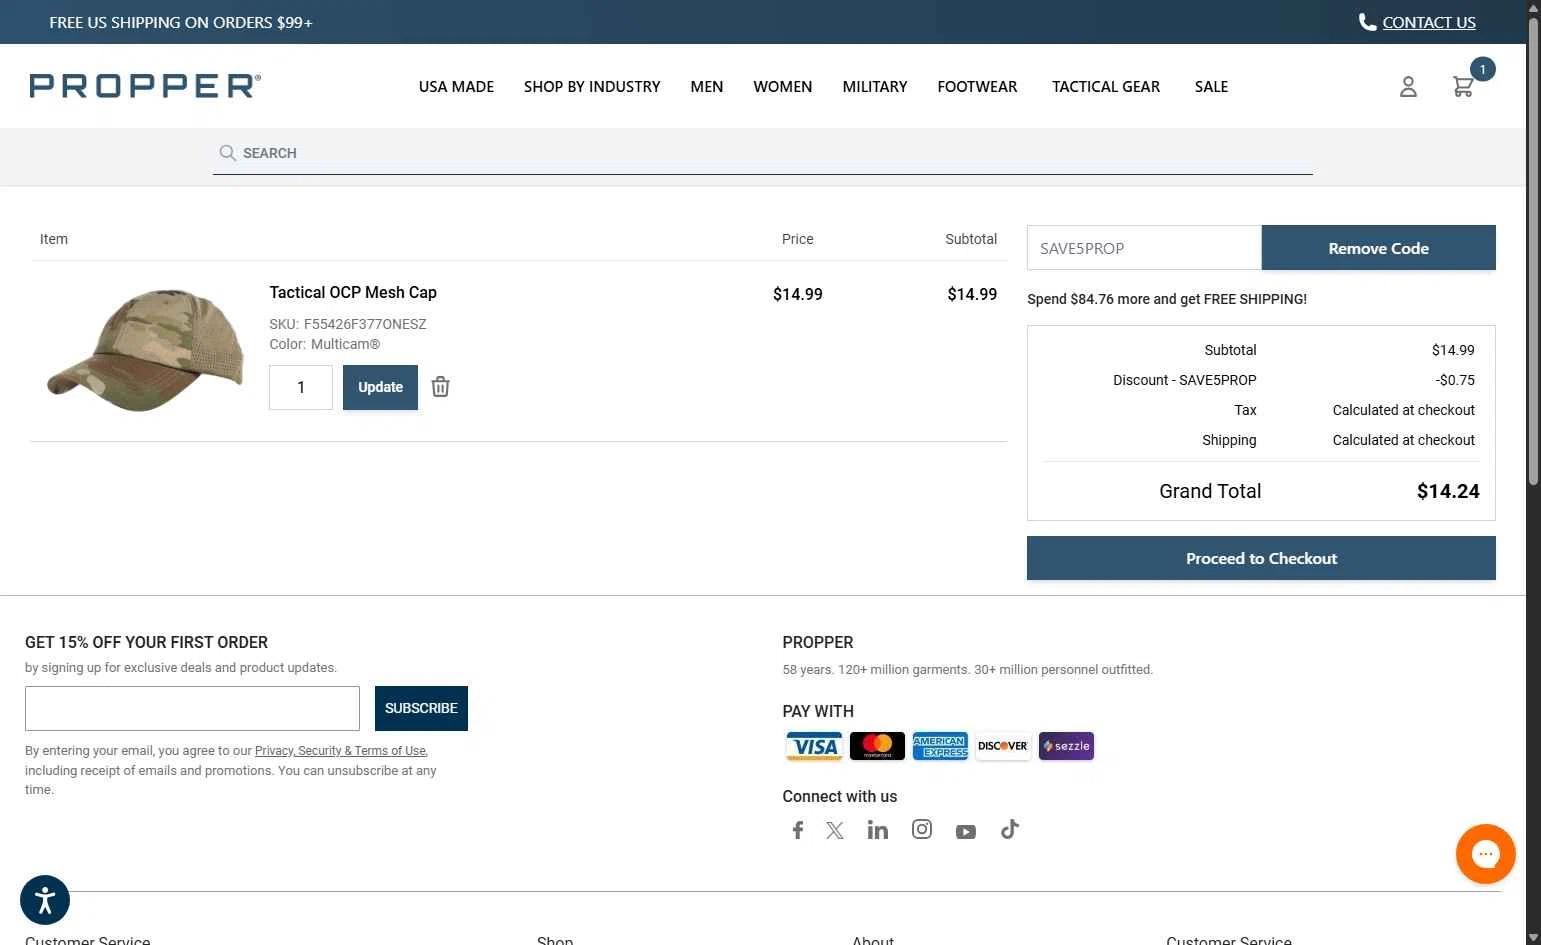Open the SALE menu
This screenshot has width=1541, height=945.
point(1211,87)
